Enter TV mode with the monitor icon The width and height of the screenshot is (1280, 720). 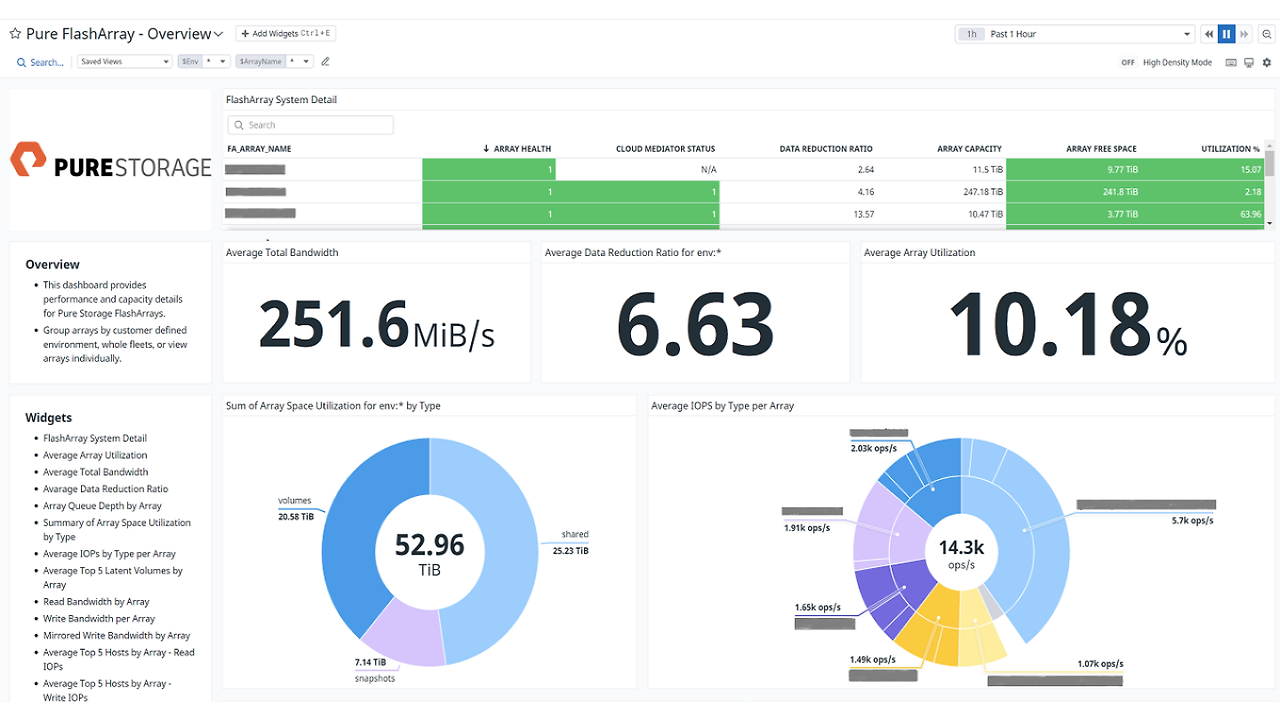(x=1249, y=62)
